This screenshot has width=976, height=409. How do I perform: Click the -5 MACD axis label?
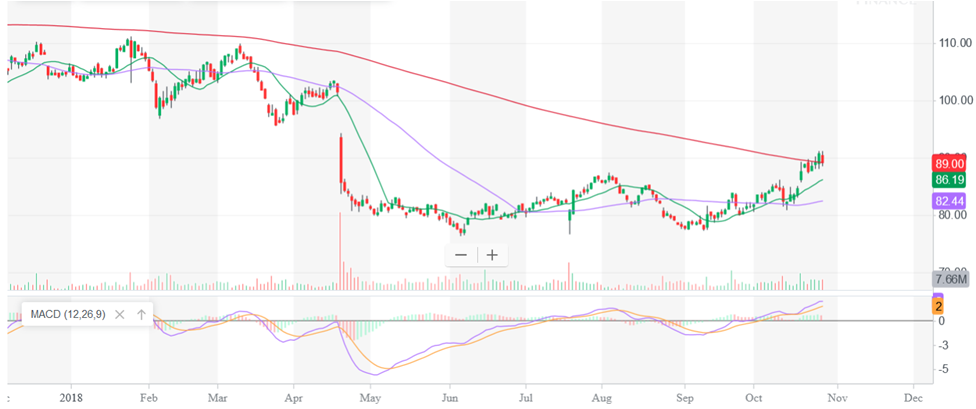(940, 369)
